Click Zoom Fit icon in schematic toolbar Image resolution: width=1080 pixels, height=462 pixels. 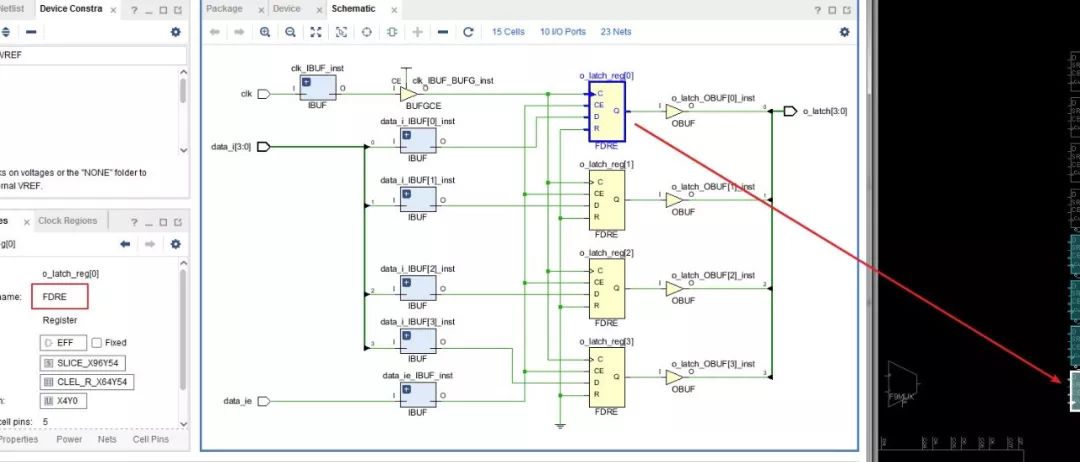click(315, 32)
